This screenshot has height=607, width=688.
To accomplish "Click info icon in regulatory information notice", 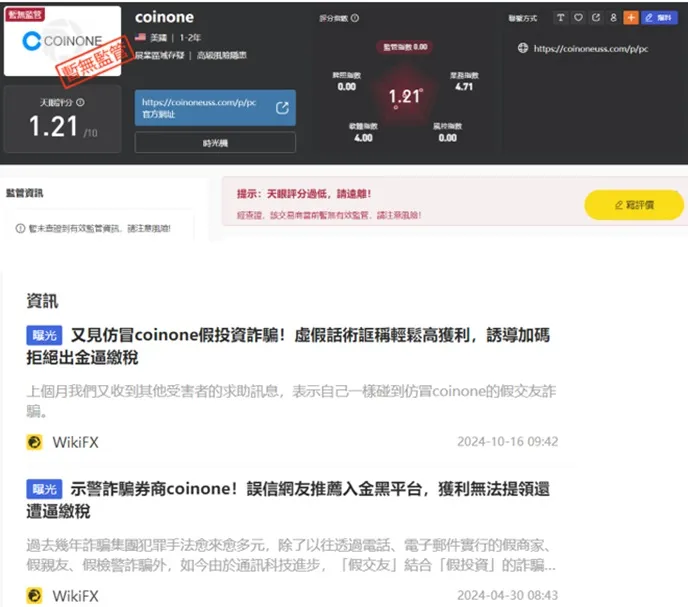I will coord(20,228).
